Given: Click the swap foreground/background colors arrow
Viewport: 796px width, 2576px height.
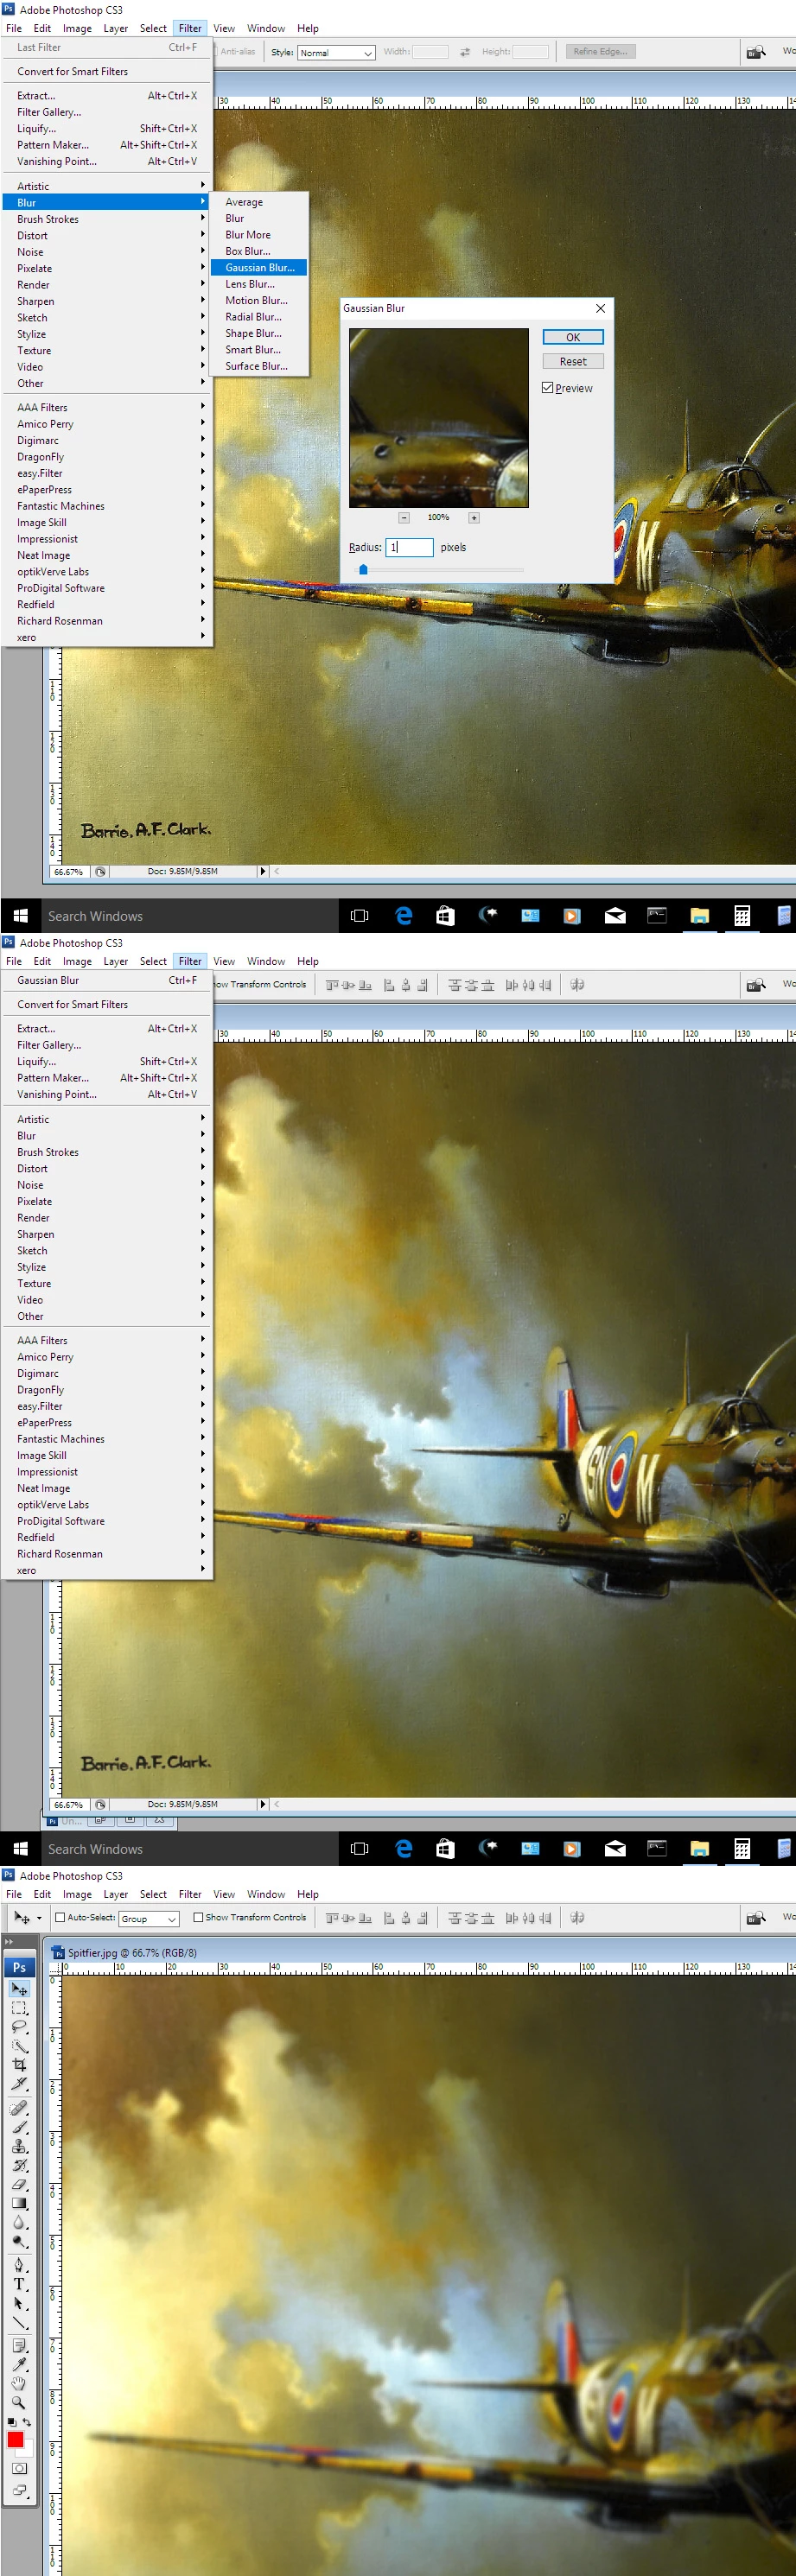Looking at the screenshot, I should pos(27,2422).
